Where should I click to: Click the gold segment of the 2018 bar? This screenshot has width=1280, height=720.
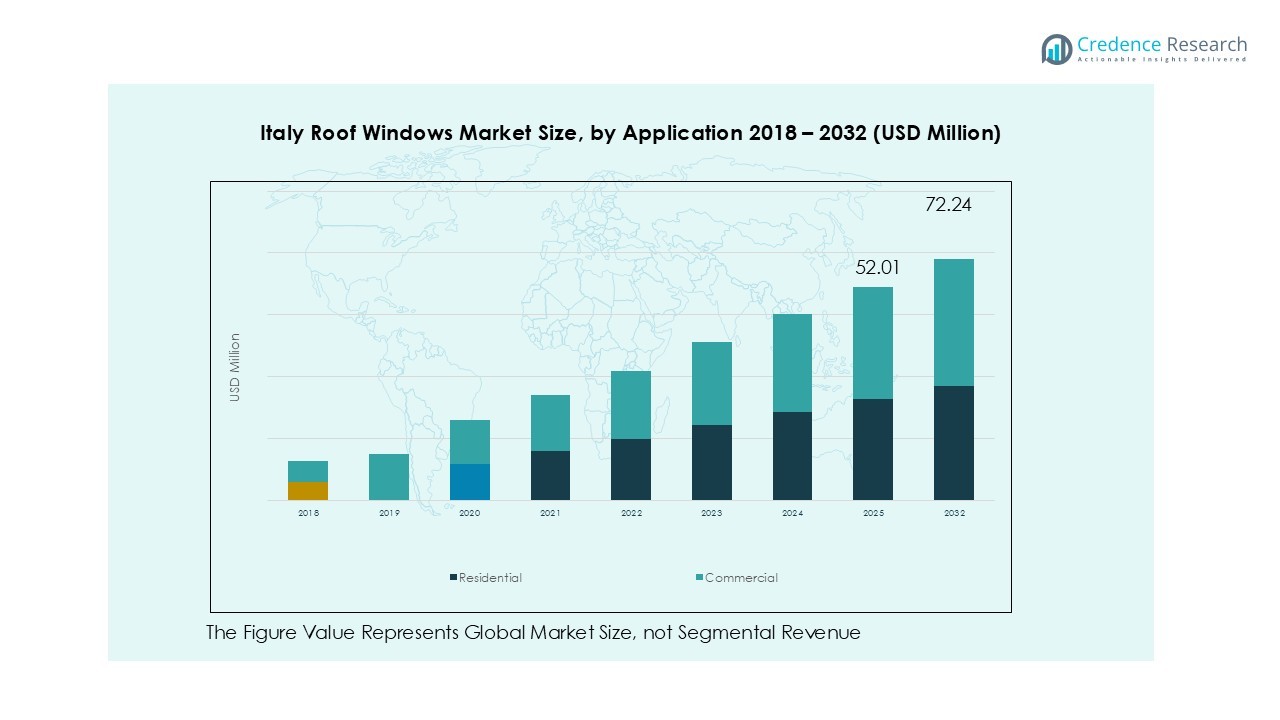(308, 491)
